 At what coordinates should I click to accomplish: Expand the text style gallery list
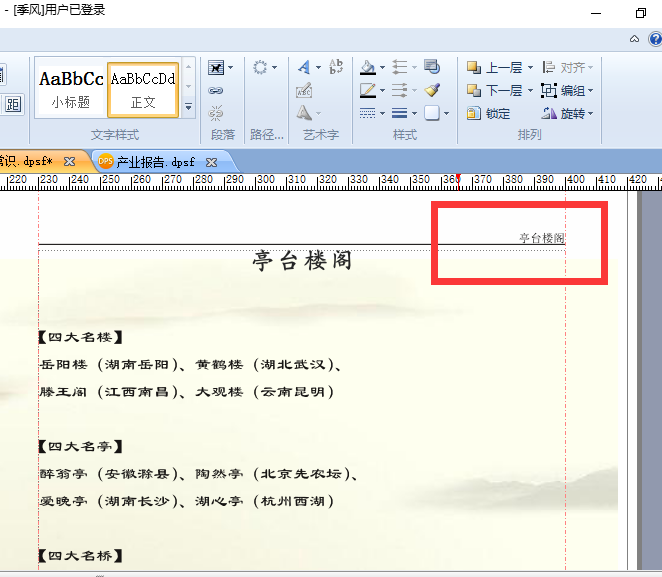[189, 107]
